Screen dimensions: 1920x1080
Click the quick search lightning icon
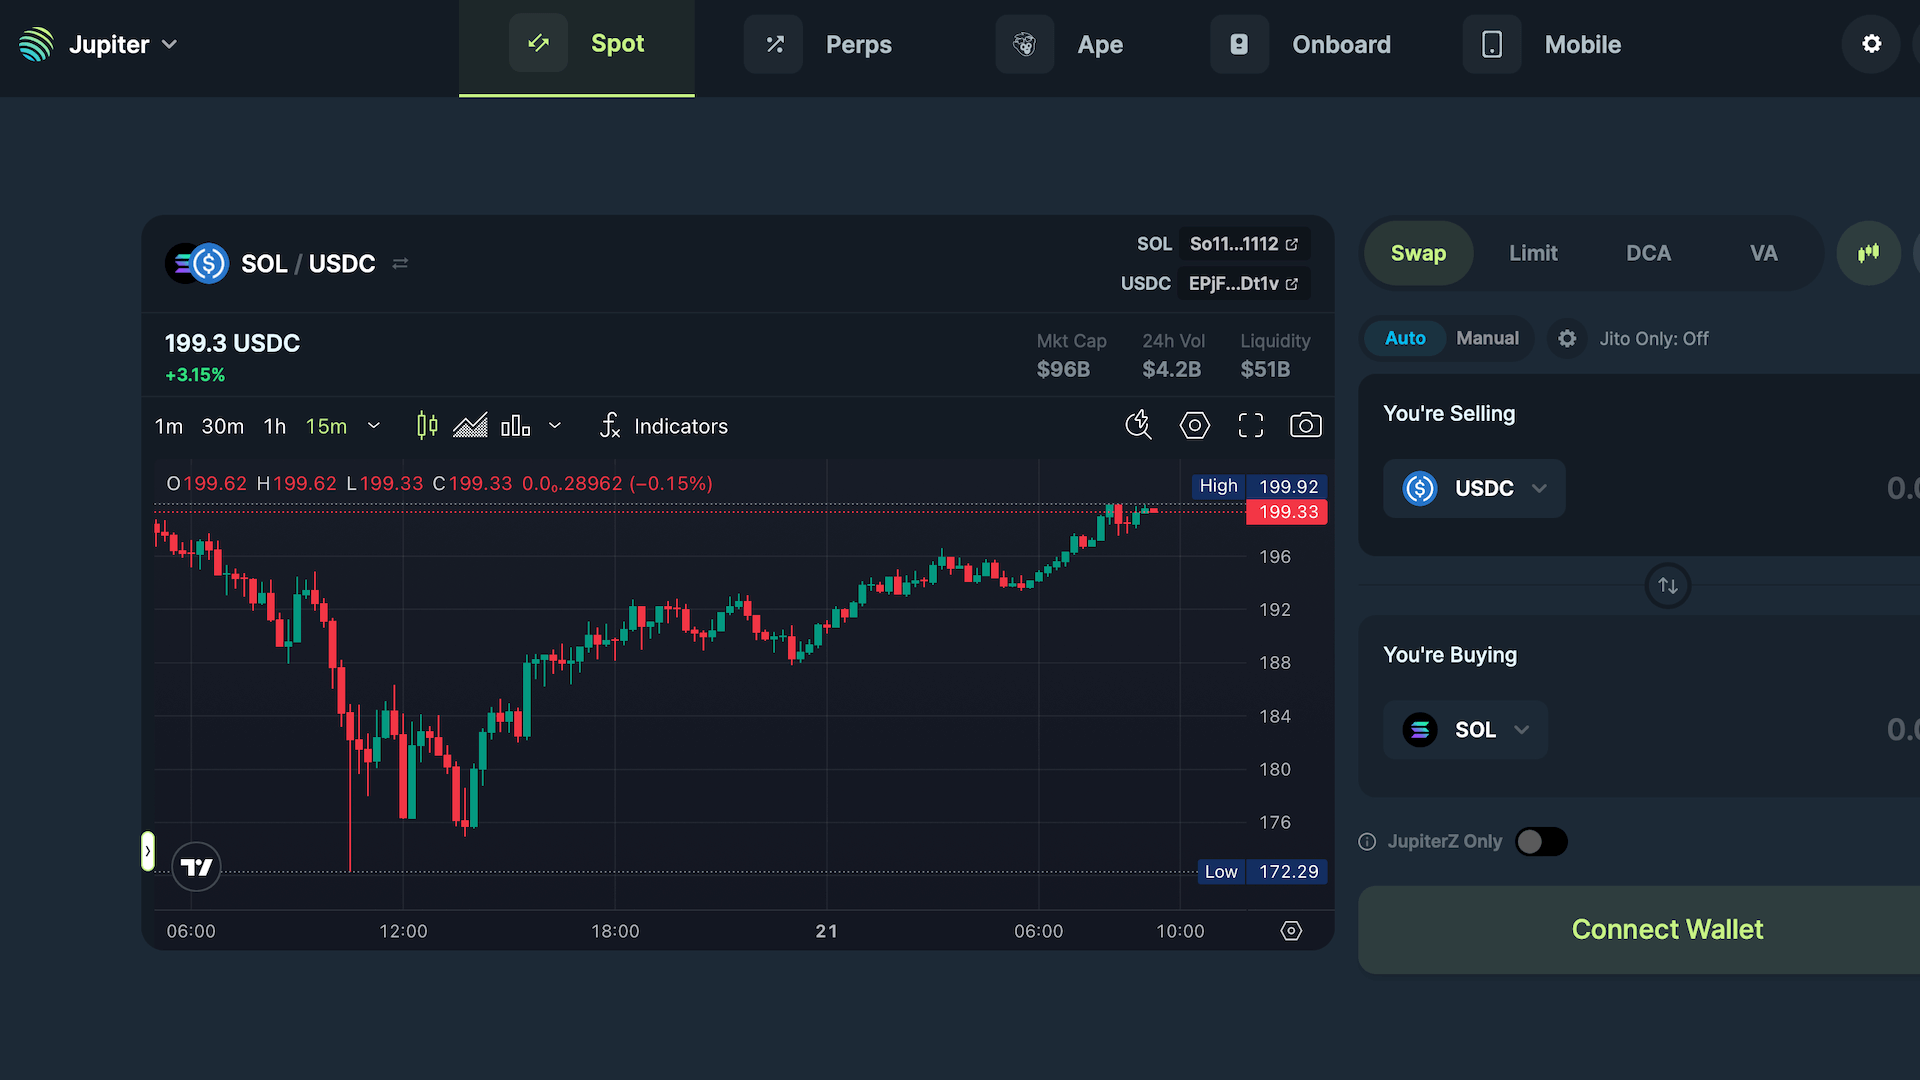pos(1138,426)
